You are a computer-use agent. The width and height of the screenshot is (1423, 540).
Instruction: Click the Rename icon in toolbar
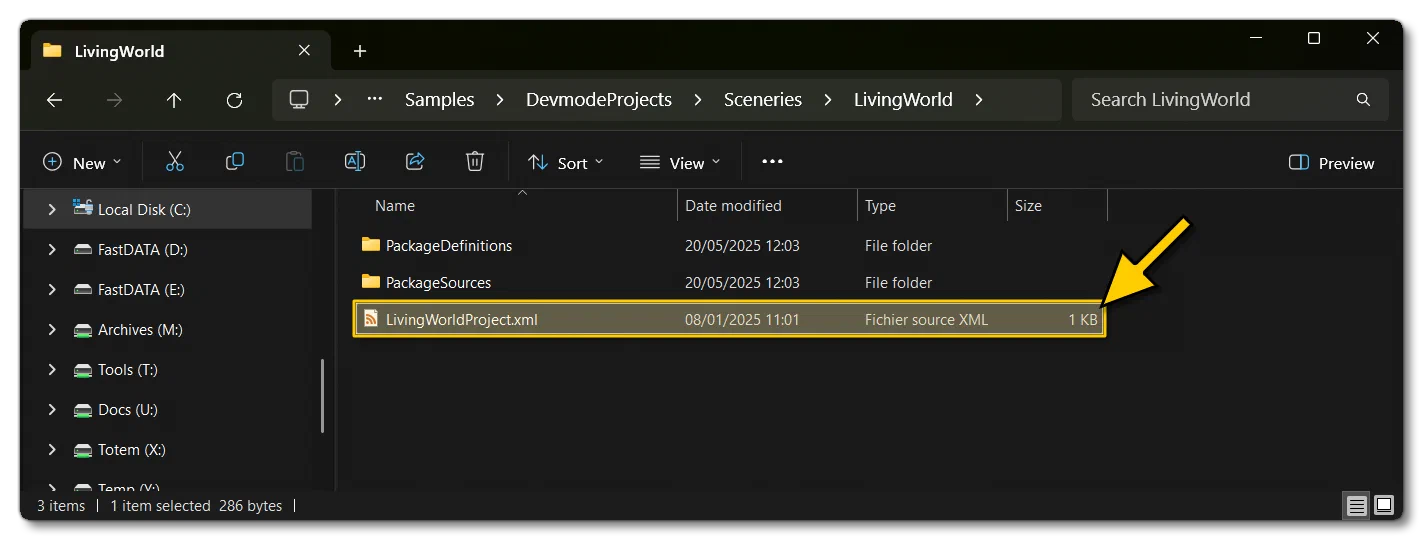click(355, 162)
